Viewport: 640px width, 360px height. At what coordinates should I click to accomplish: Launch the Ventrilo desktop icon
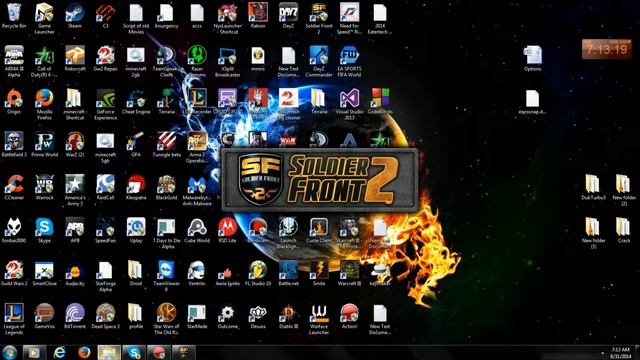pyautogui.click(x=197, y=273)
